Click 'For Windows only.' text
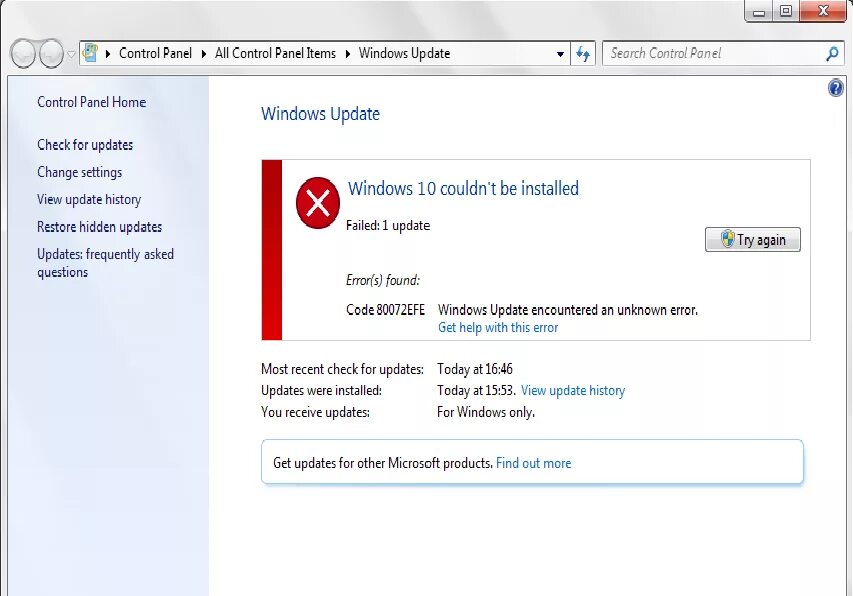Viewport: 853px width, 596px height. tap(486, 412)
